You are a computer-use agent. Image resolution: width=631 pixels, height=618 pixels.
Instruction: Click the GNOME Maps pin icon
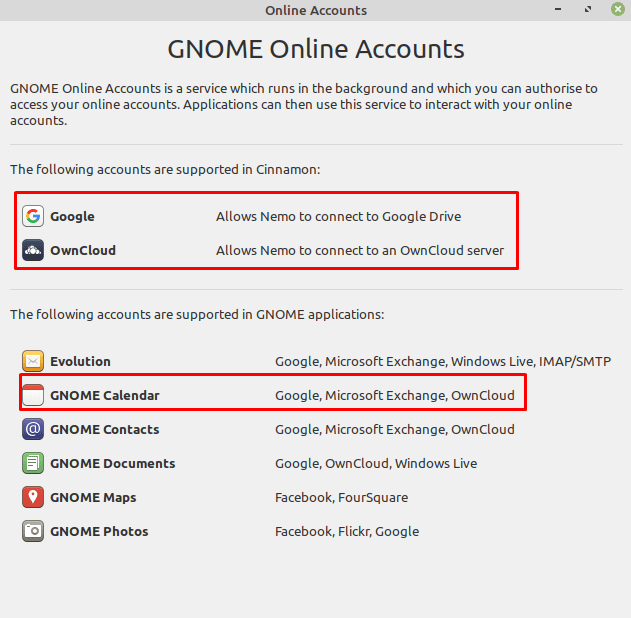[33, 497]
